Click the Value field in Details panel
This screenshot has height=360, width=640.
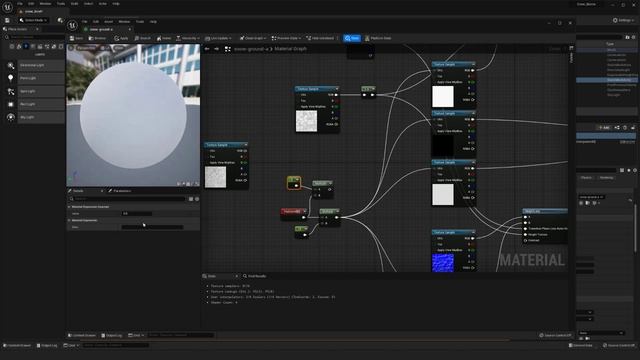tap(137, 213)
